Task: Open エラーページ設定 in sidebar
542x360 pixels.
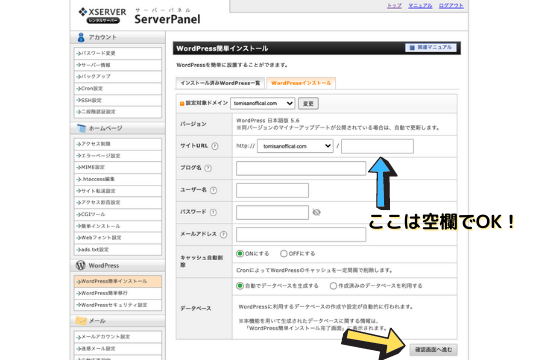Action: click(118, 156)
